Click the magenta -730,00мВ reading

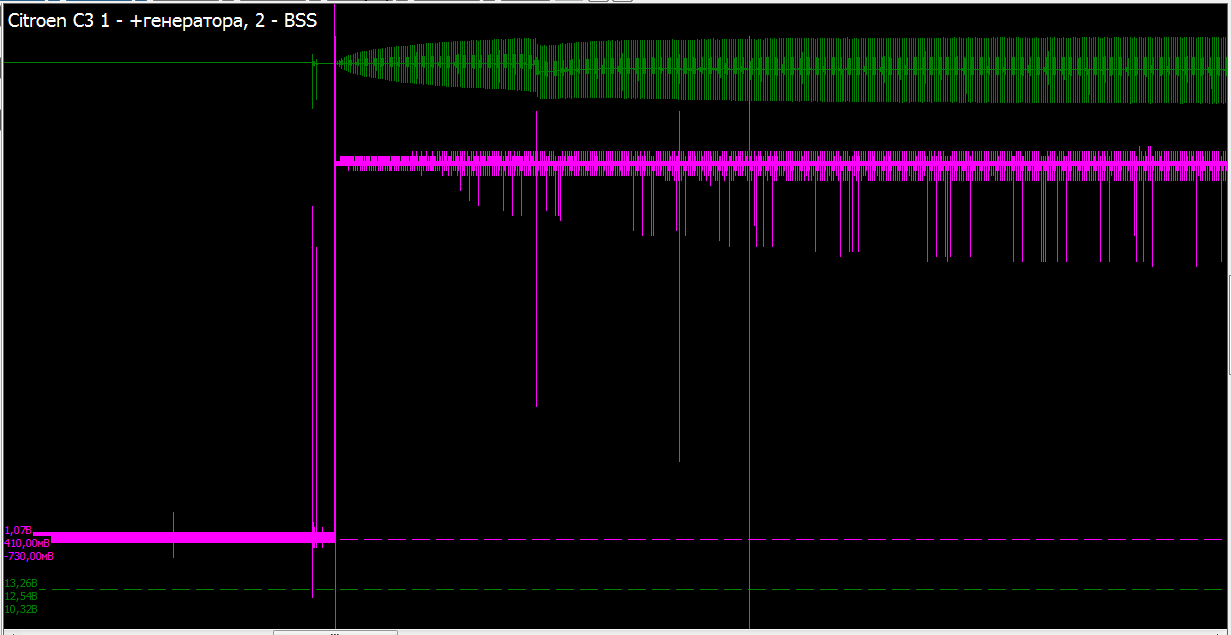click(x=29, y=556)
